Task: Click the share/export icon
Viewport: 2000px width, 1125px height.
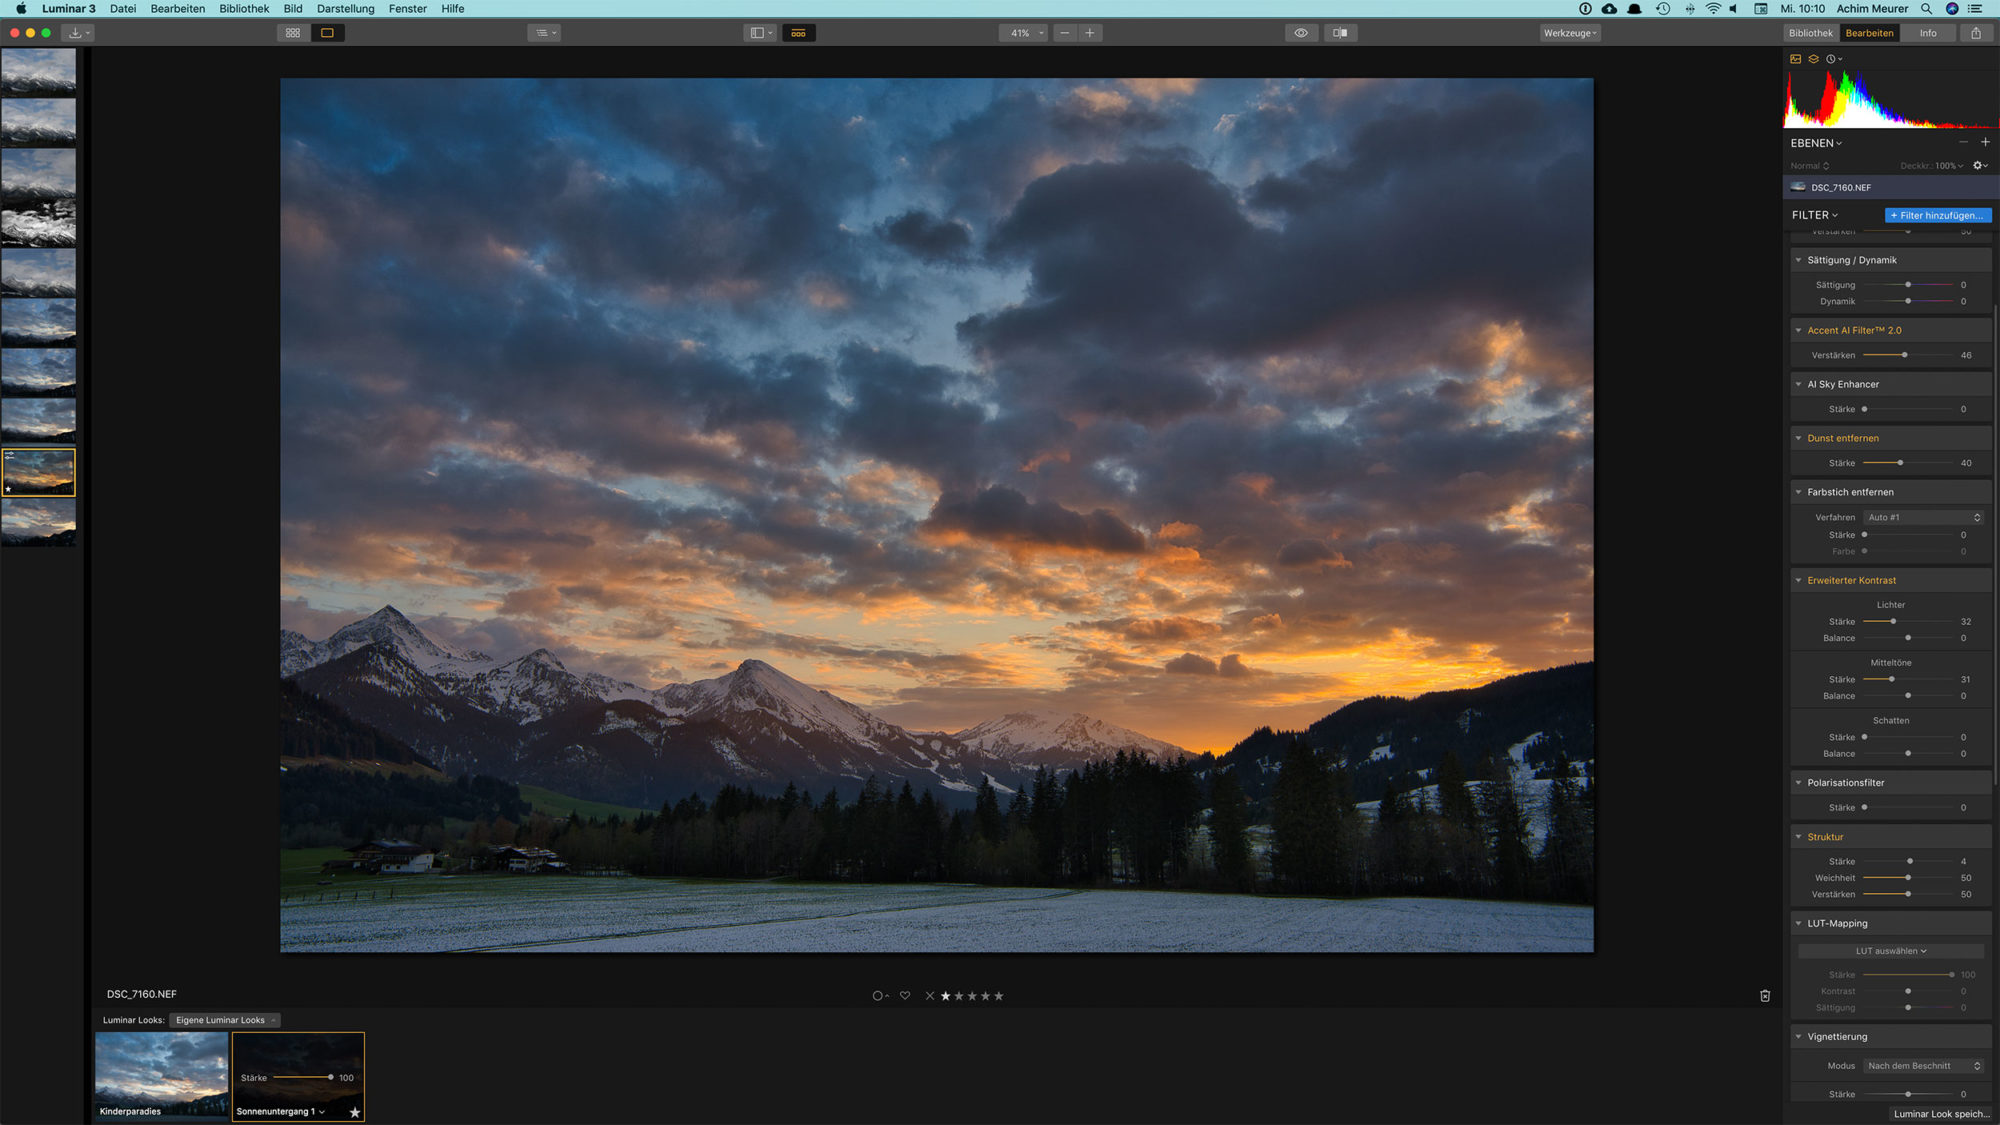Action: click(x=1976, y=33)
